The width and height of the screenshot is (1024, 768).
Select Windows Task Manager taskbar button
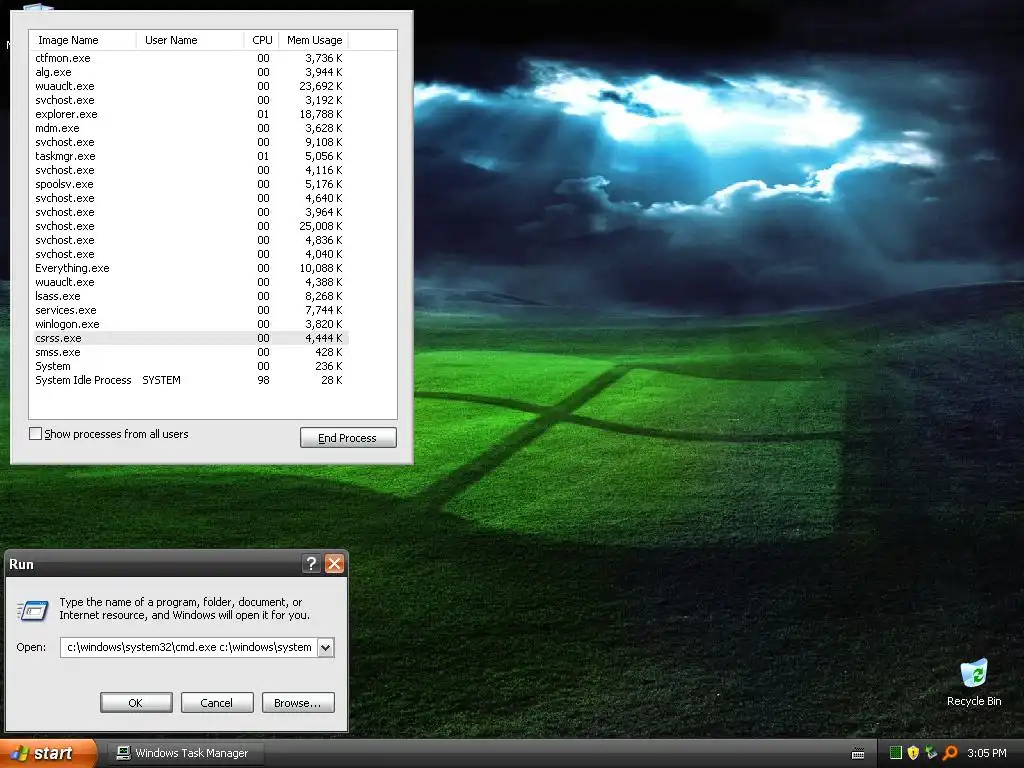coord(184,753)
